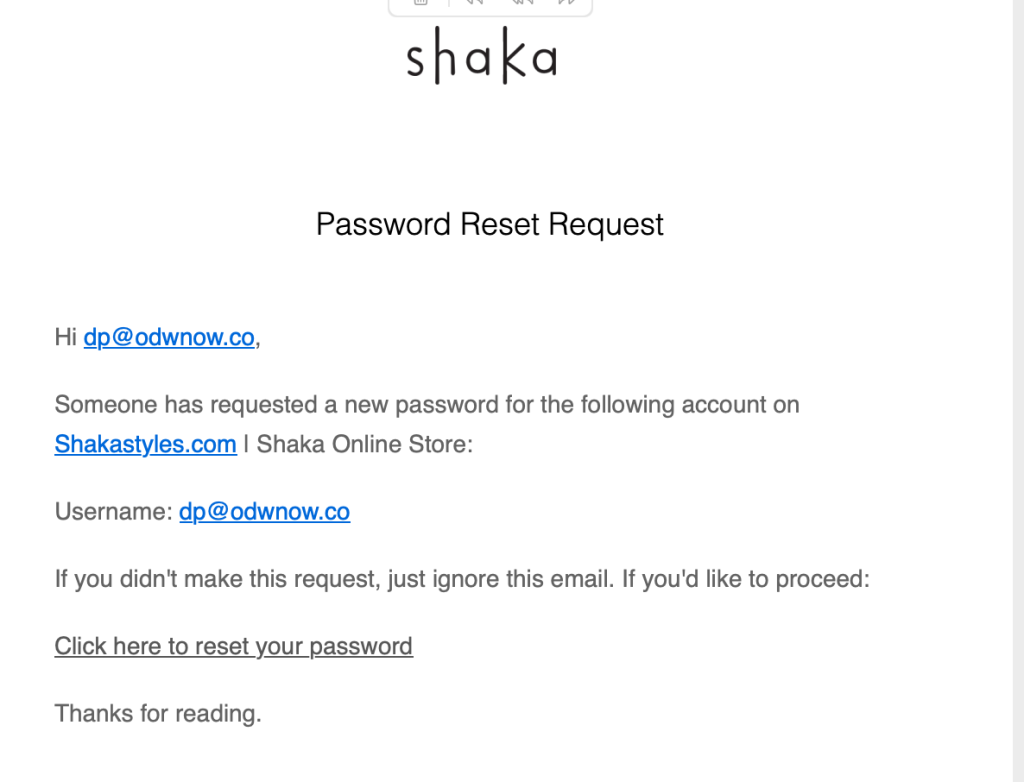Viewport: 1024px width, 782px height.
Task: Click the trash delete icon in toolbar
Action: click(x=421, y=3)
